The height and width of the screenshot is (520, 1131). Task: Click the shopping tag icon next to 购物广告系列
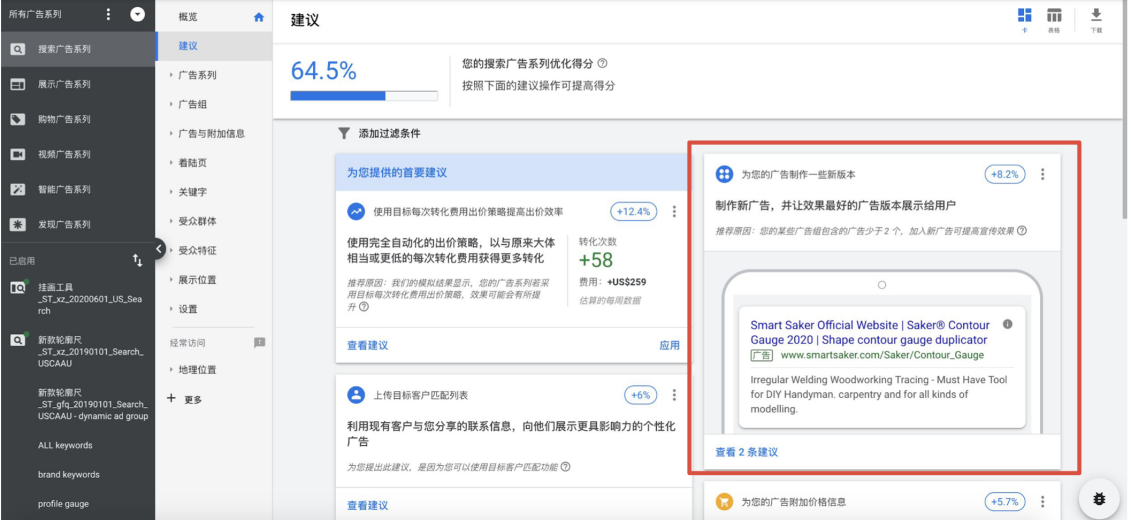click(x=17, y=119)
